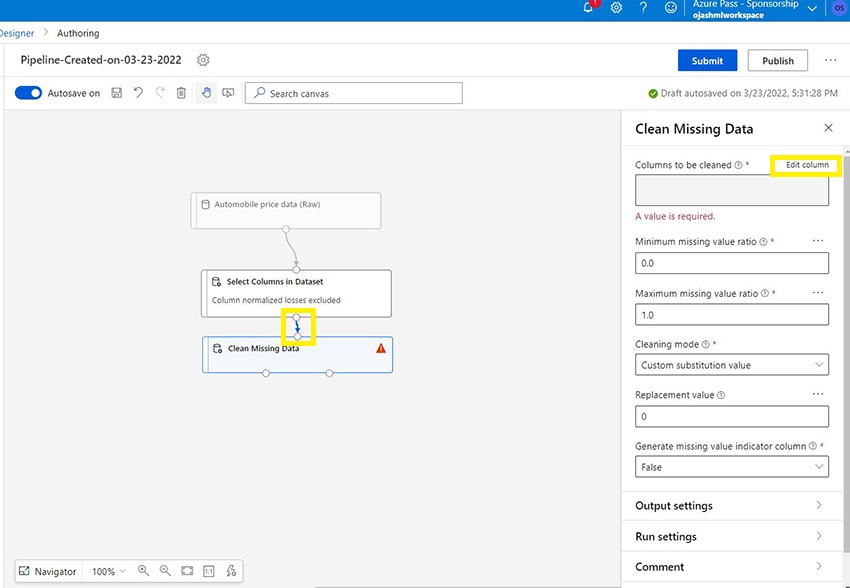Click the Search canvas field
This screenshot has width=850, height=588.
[354, 93]
